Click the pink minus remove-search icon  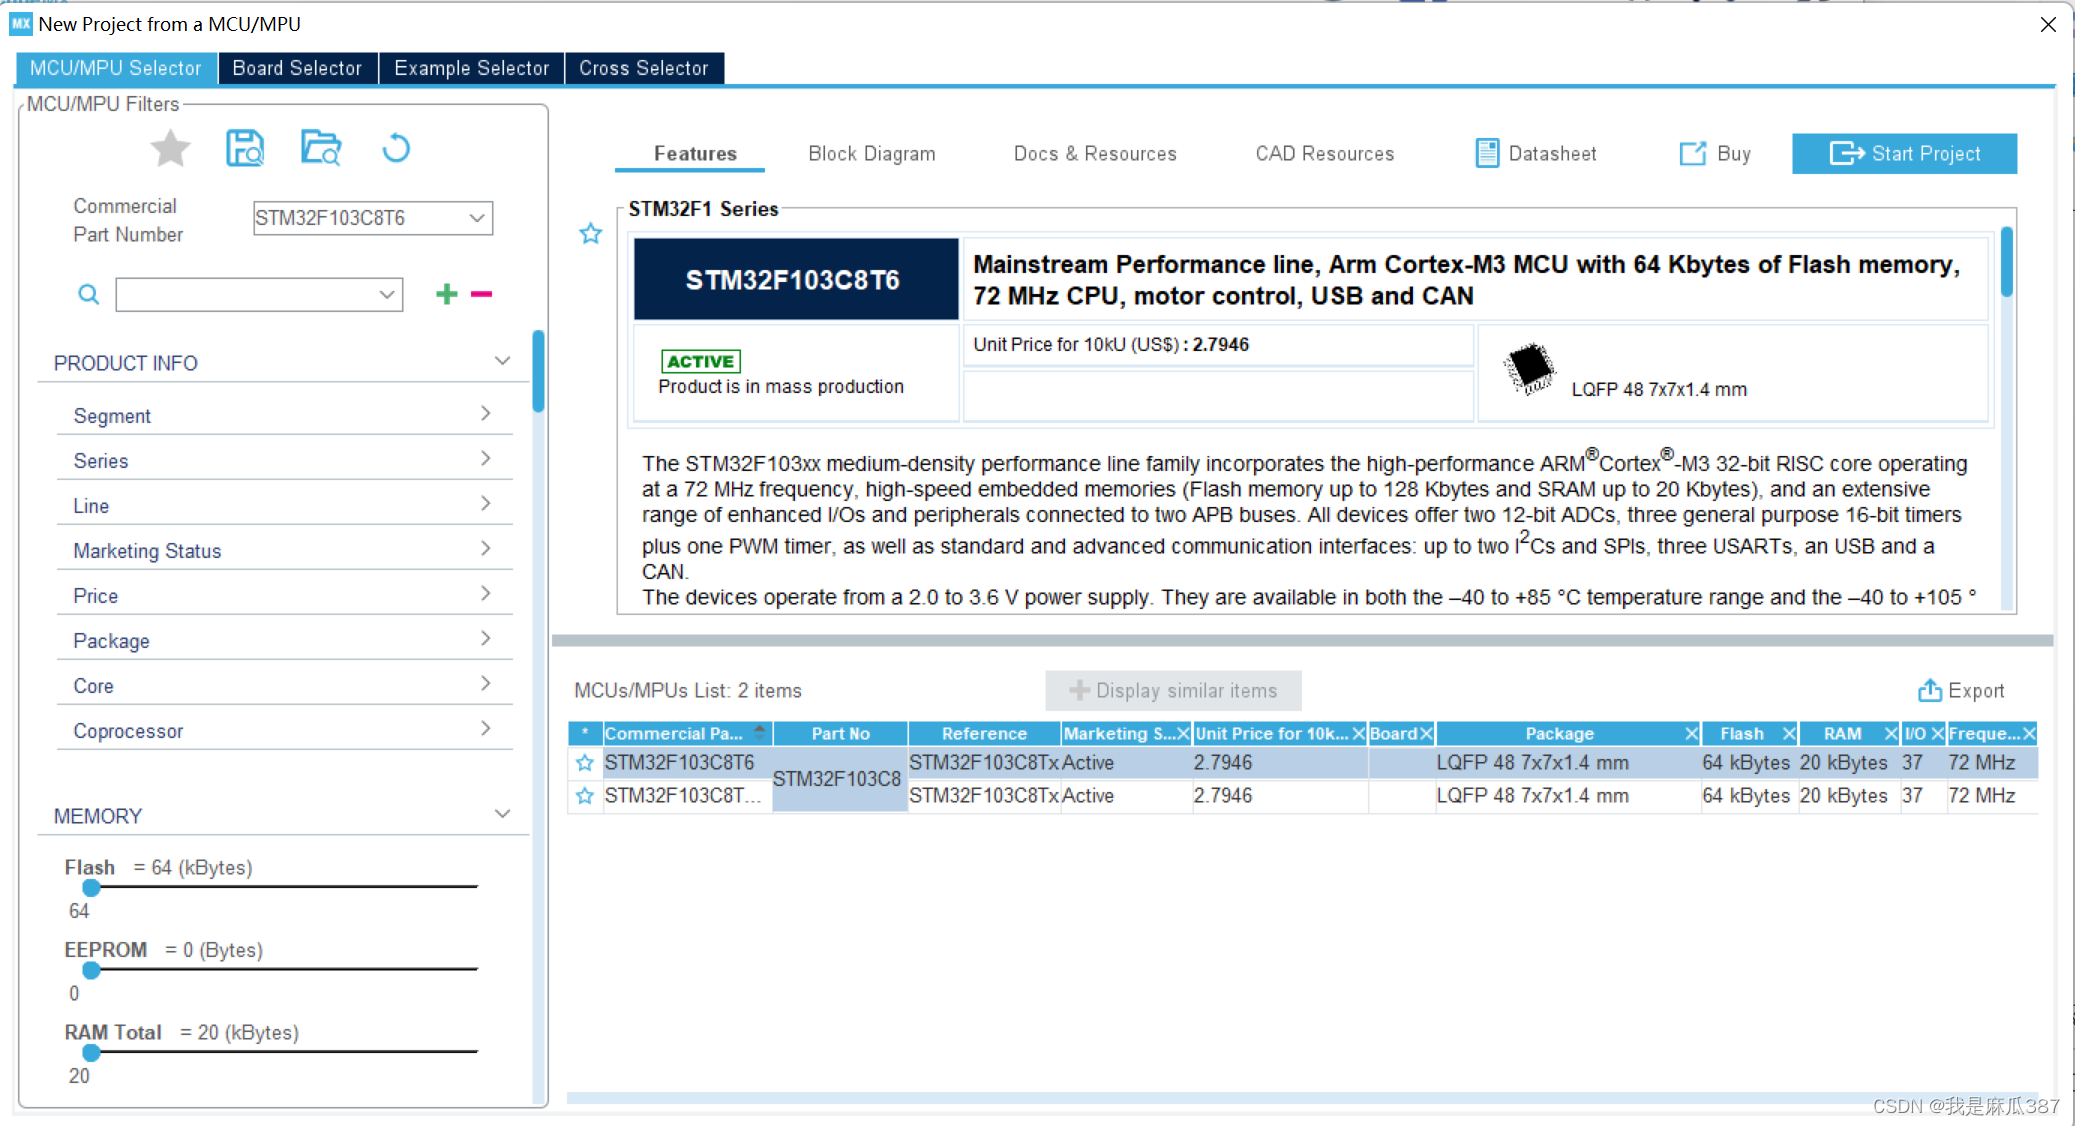[482, 294]
